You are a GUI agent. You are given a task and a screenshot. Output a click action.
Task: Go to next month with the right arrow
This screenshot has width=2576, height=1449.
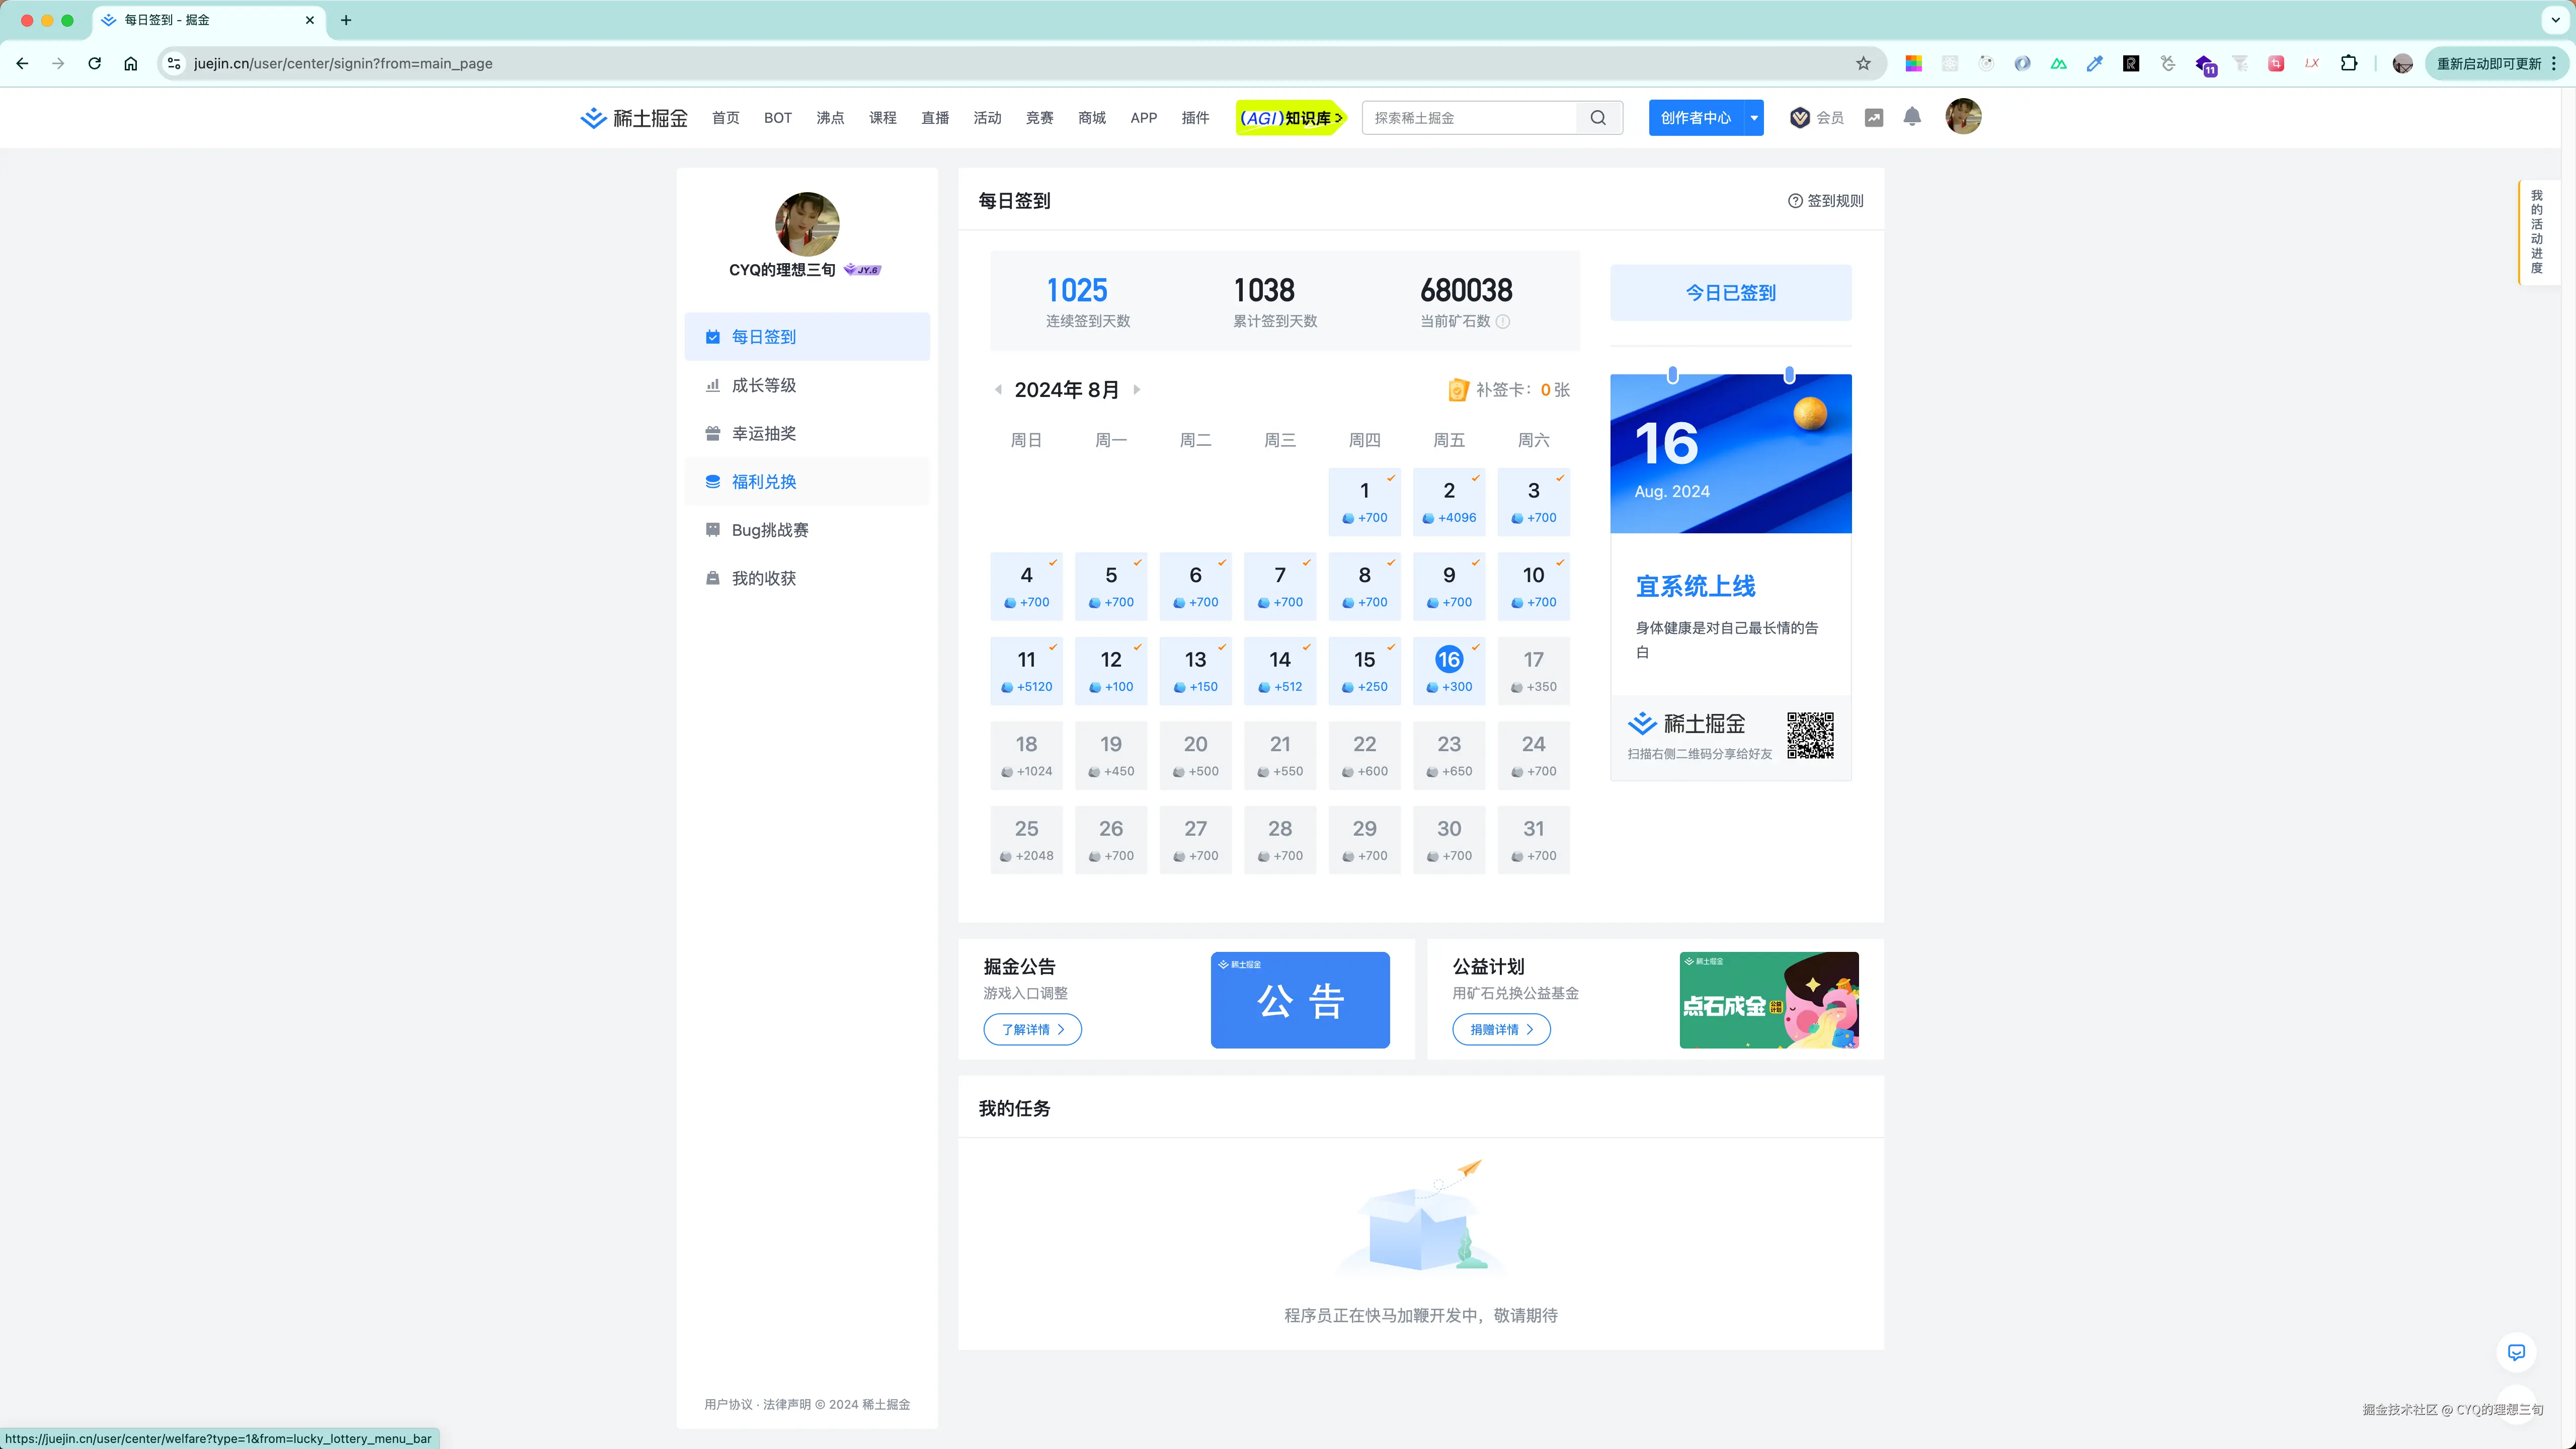[x=1137, y=390]
